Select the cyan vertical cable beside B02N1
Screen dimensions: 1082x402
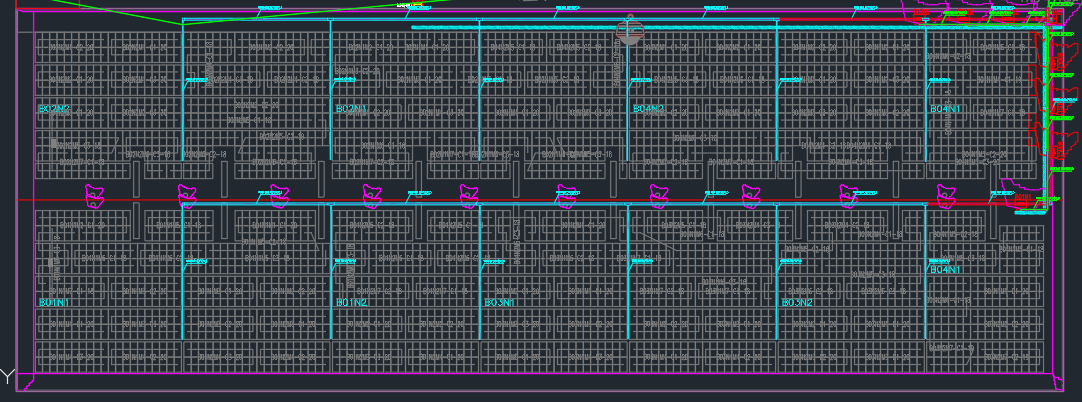tap(331, 90)
